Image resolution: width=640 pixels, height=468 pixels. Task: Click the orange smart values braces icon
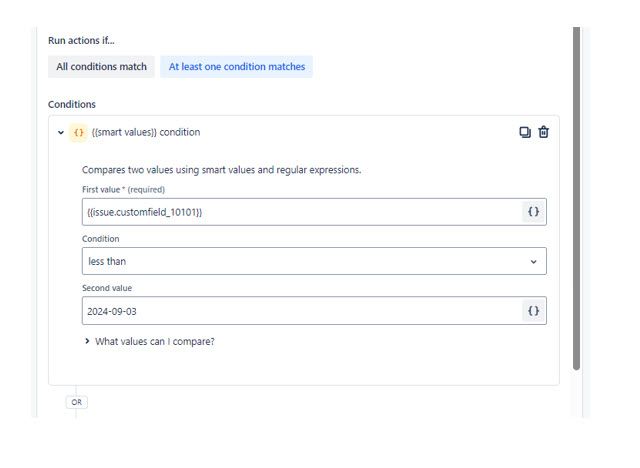78,133
